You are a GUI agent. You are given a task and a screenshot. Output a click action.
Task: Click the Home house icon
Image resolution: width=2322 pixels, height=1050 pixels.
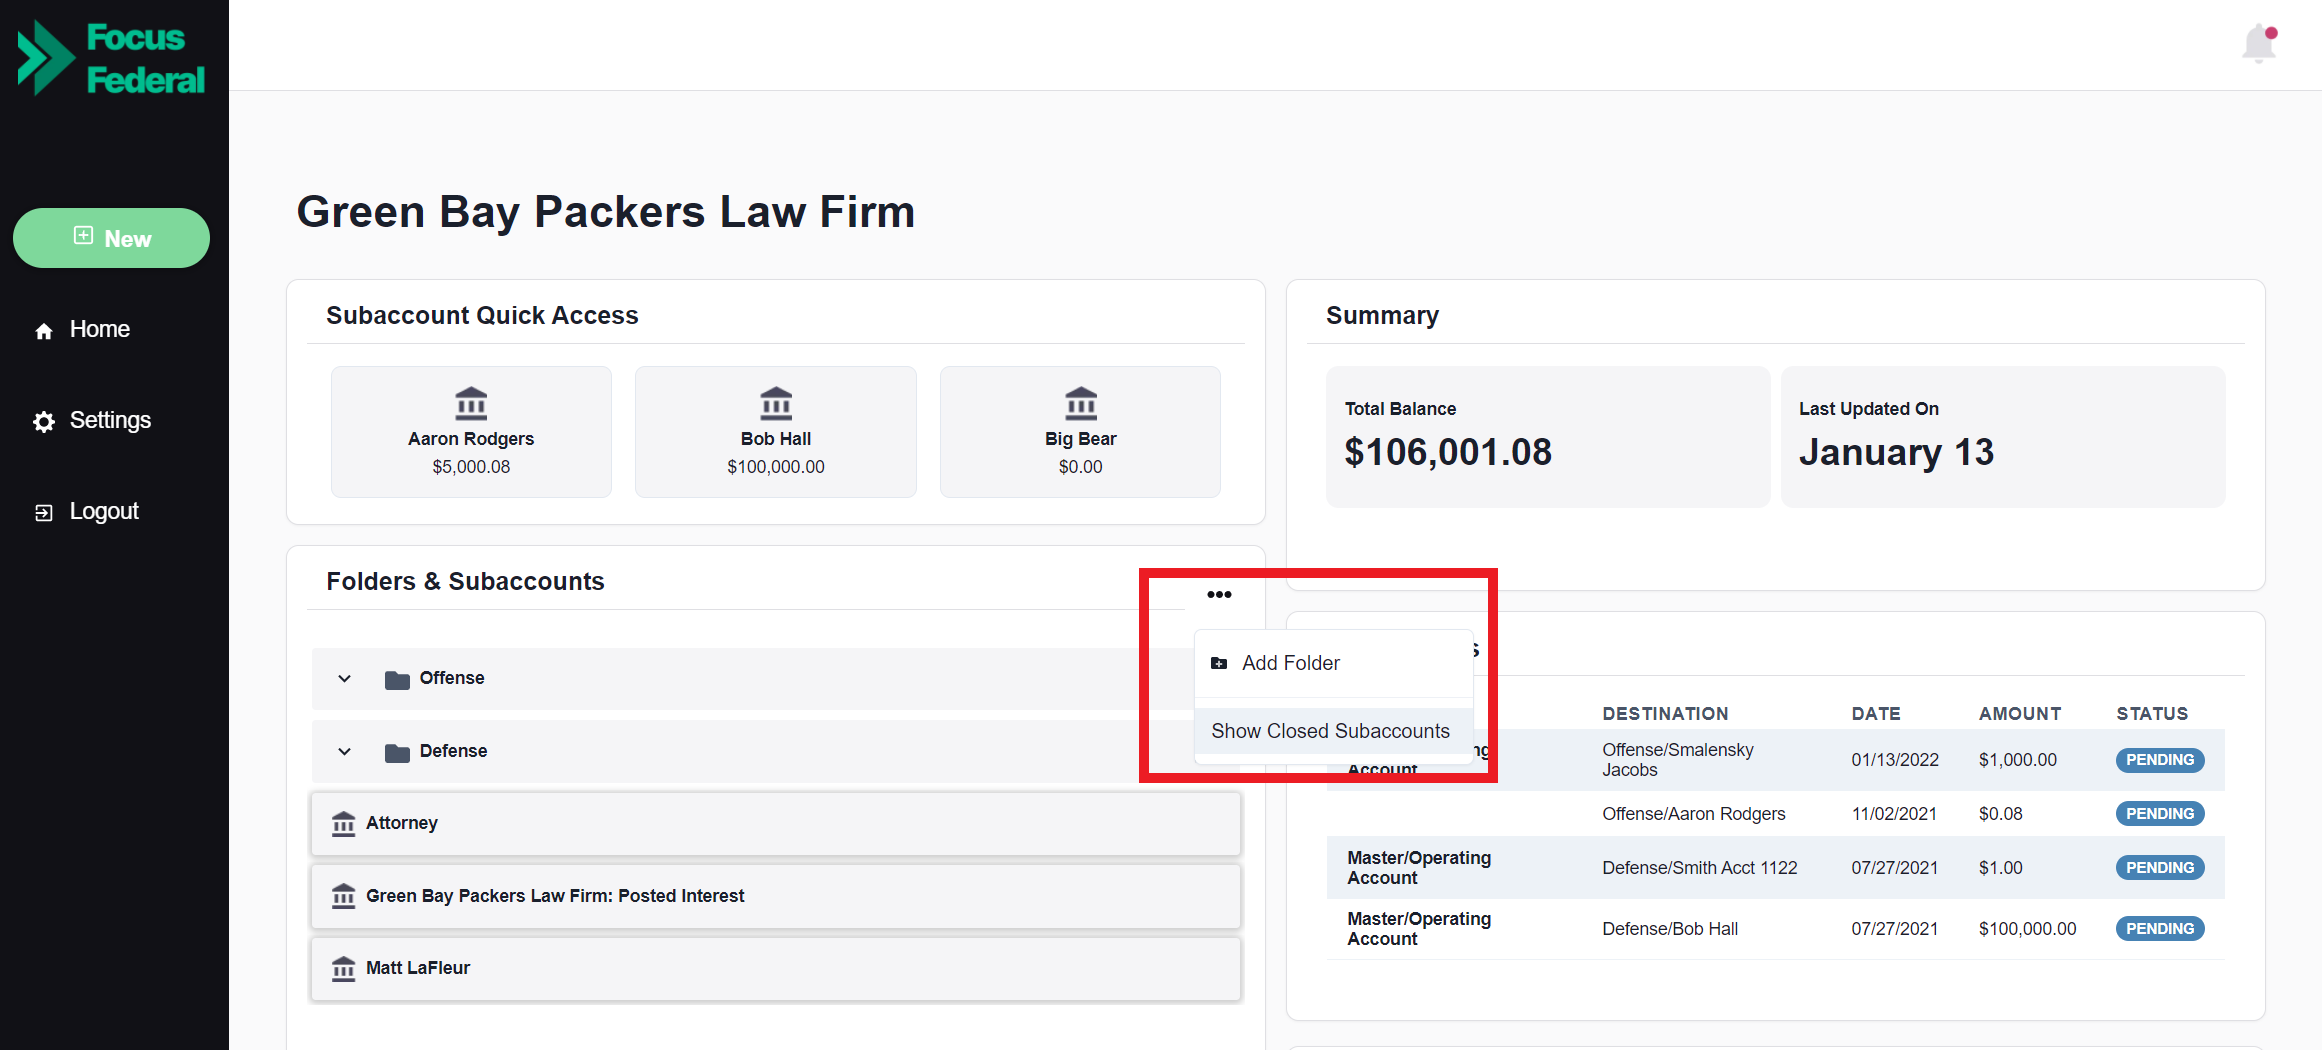tap(44, 331)
